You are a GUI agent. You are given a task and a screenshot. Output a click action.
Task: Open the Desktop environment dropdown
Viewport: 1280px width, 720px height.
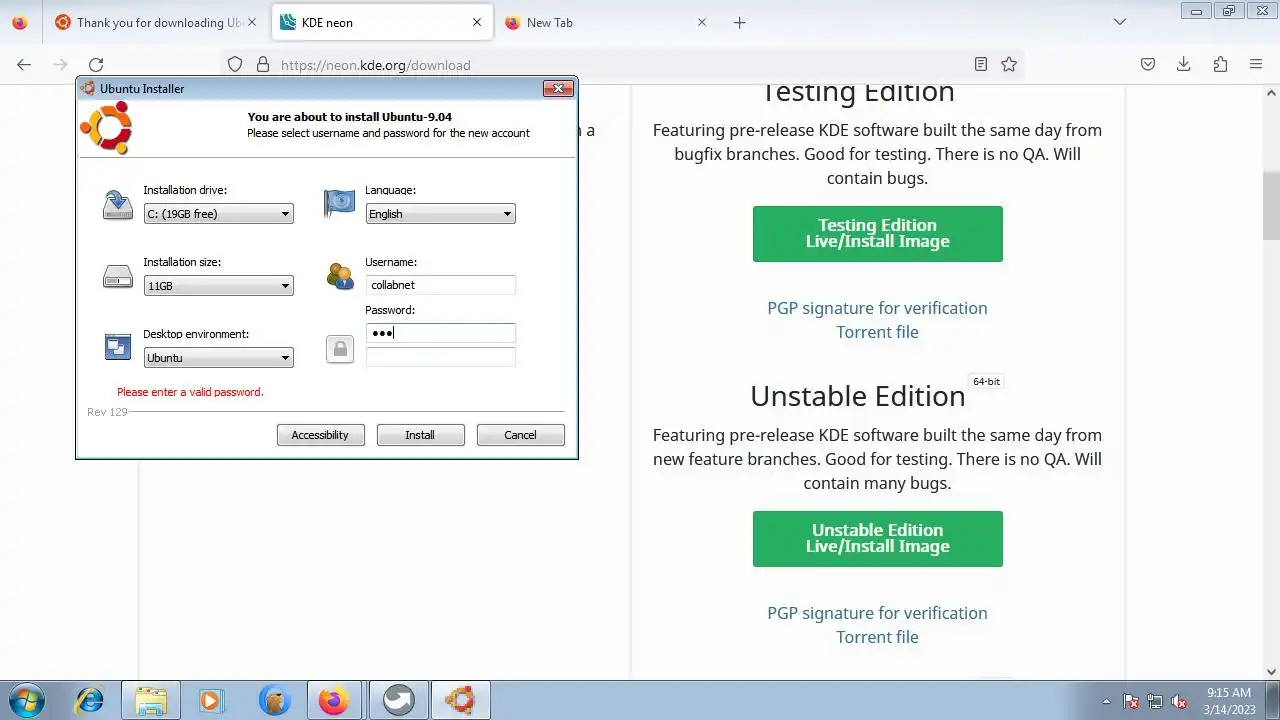(218, 358)
